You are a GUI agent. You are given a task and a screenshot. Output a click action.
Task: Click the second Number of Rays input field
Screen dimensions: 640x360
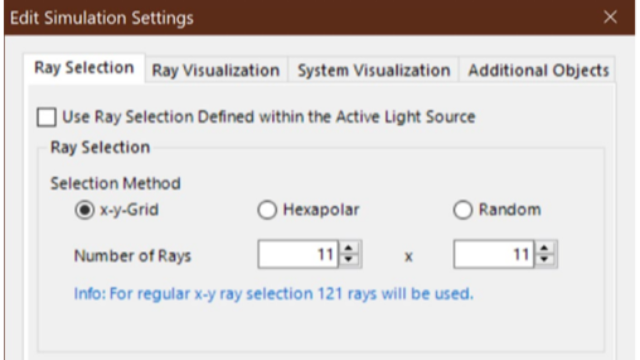click(x=493, y=255)
